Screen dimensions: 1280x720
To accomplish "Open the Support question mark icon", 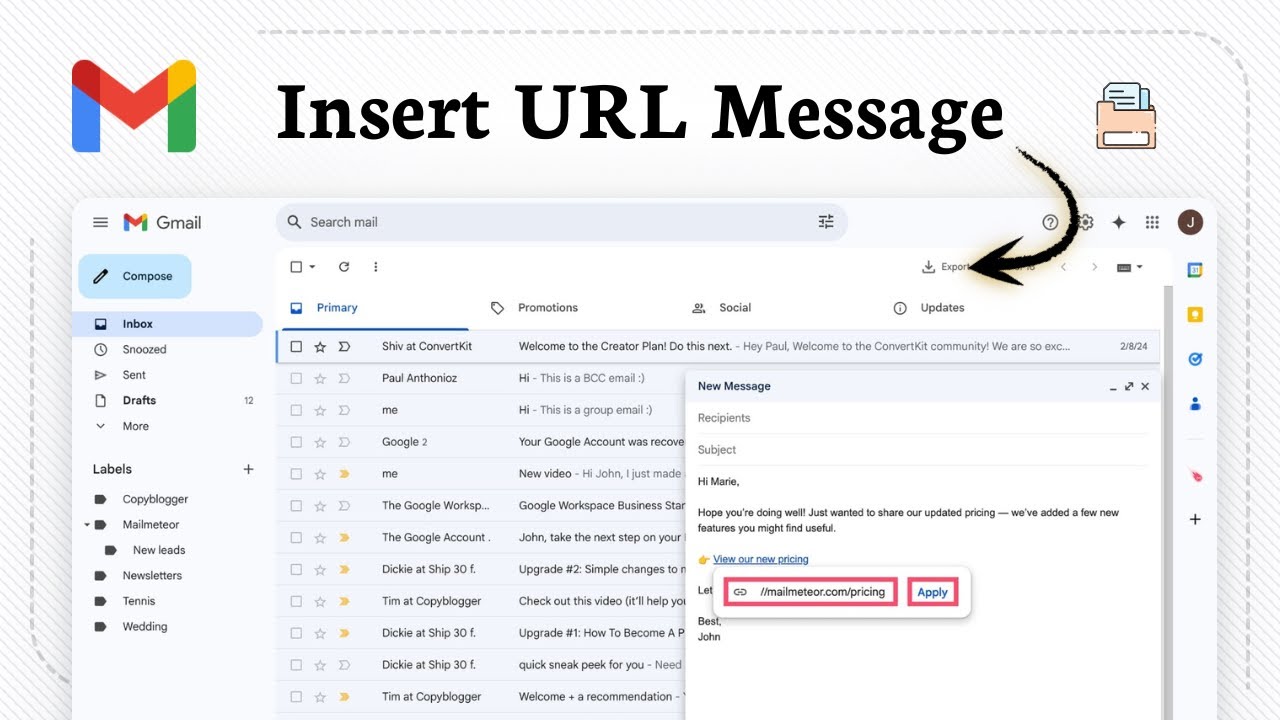I will point(1050,222).
